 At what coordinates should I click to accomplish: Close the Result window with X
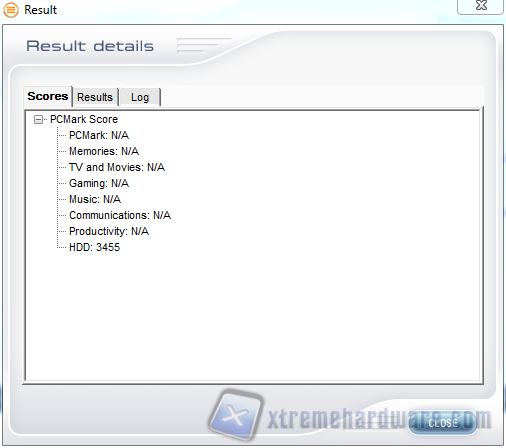pos(481,6)
